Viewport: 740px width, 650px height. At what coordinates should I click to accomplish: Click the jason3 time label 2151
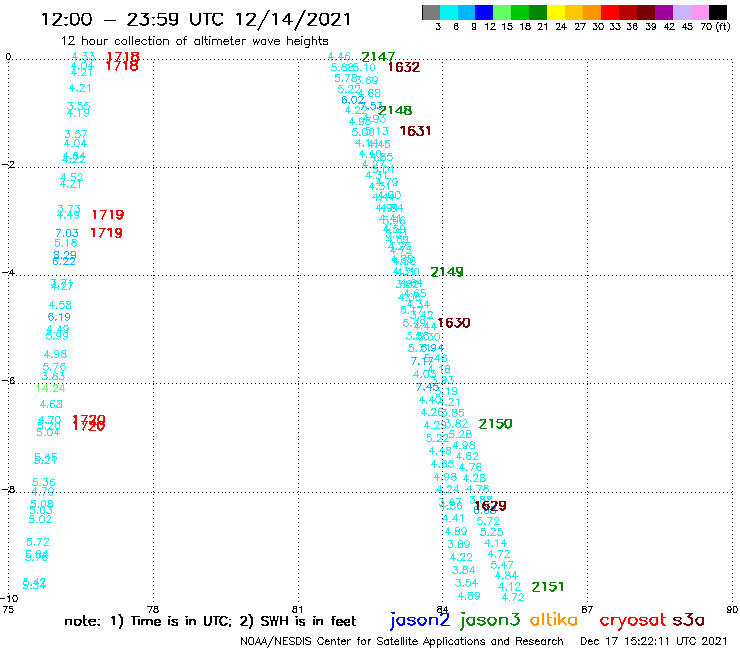tap(547, 587)
